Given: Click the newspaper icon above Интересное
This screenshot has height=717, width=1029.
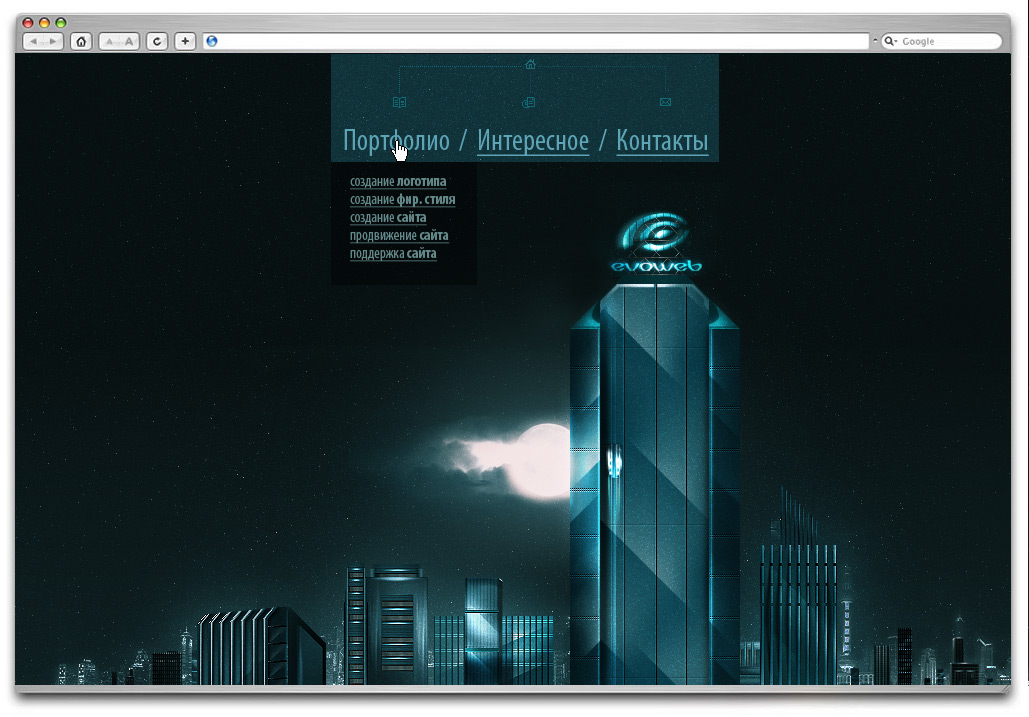Looking at the screenshot, I should (x=528, y=102).
